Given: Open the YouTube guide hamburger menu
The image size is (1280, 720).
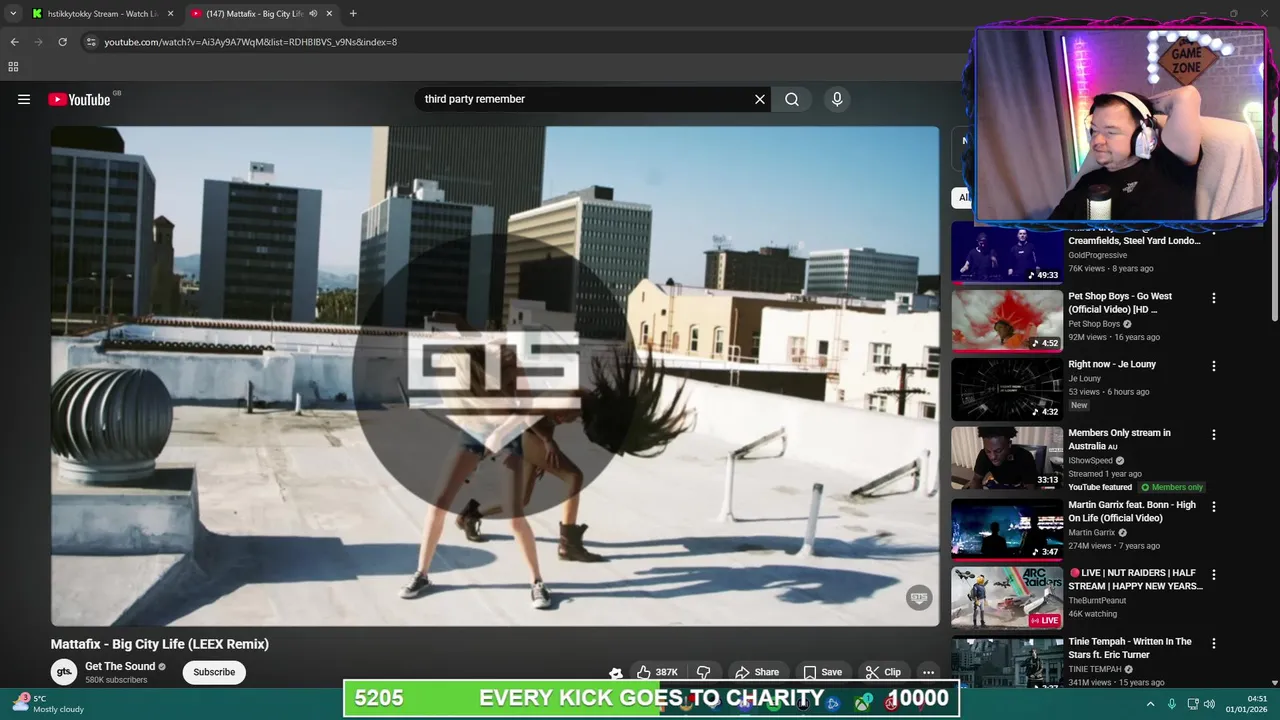Looking at the screenshot, I should pos(24,99).
